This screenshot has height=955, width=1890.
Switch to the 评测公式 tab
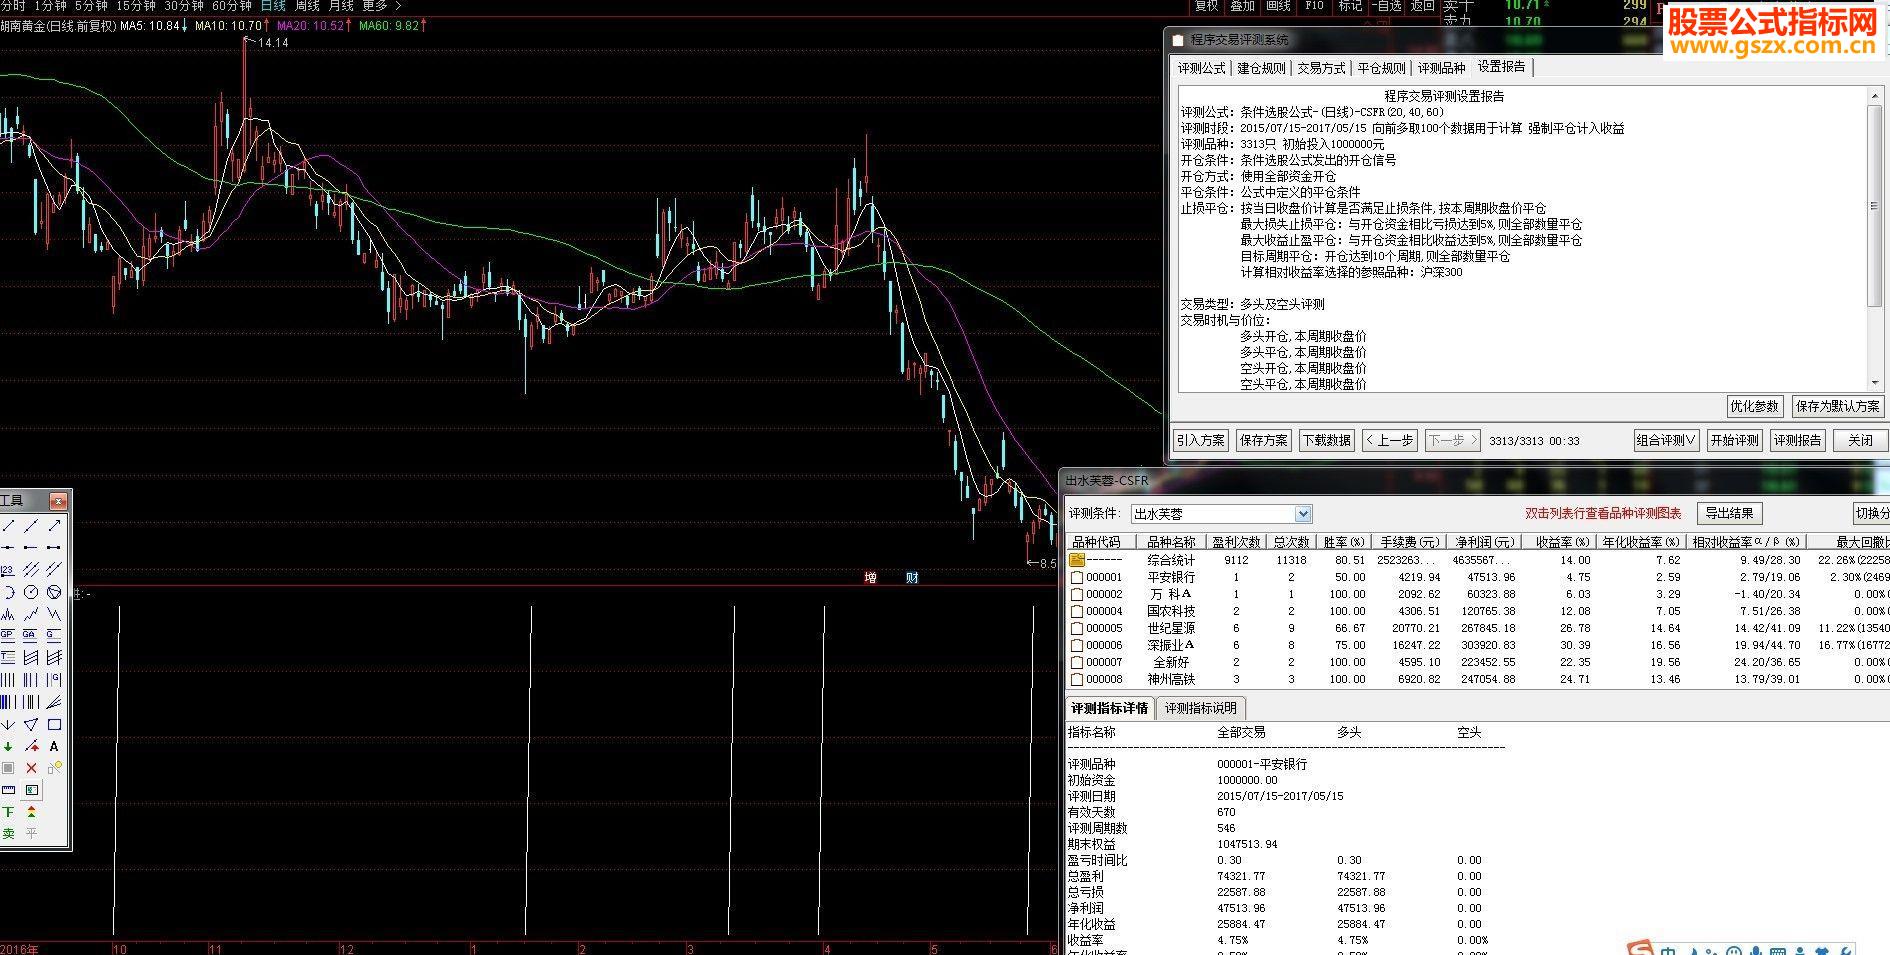1201,68
